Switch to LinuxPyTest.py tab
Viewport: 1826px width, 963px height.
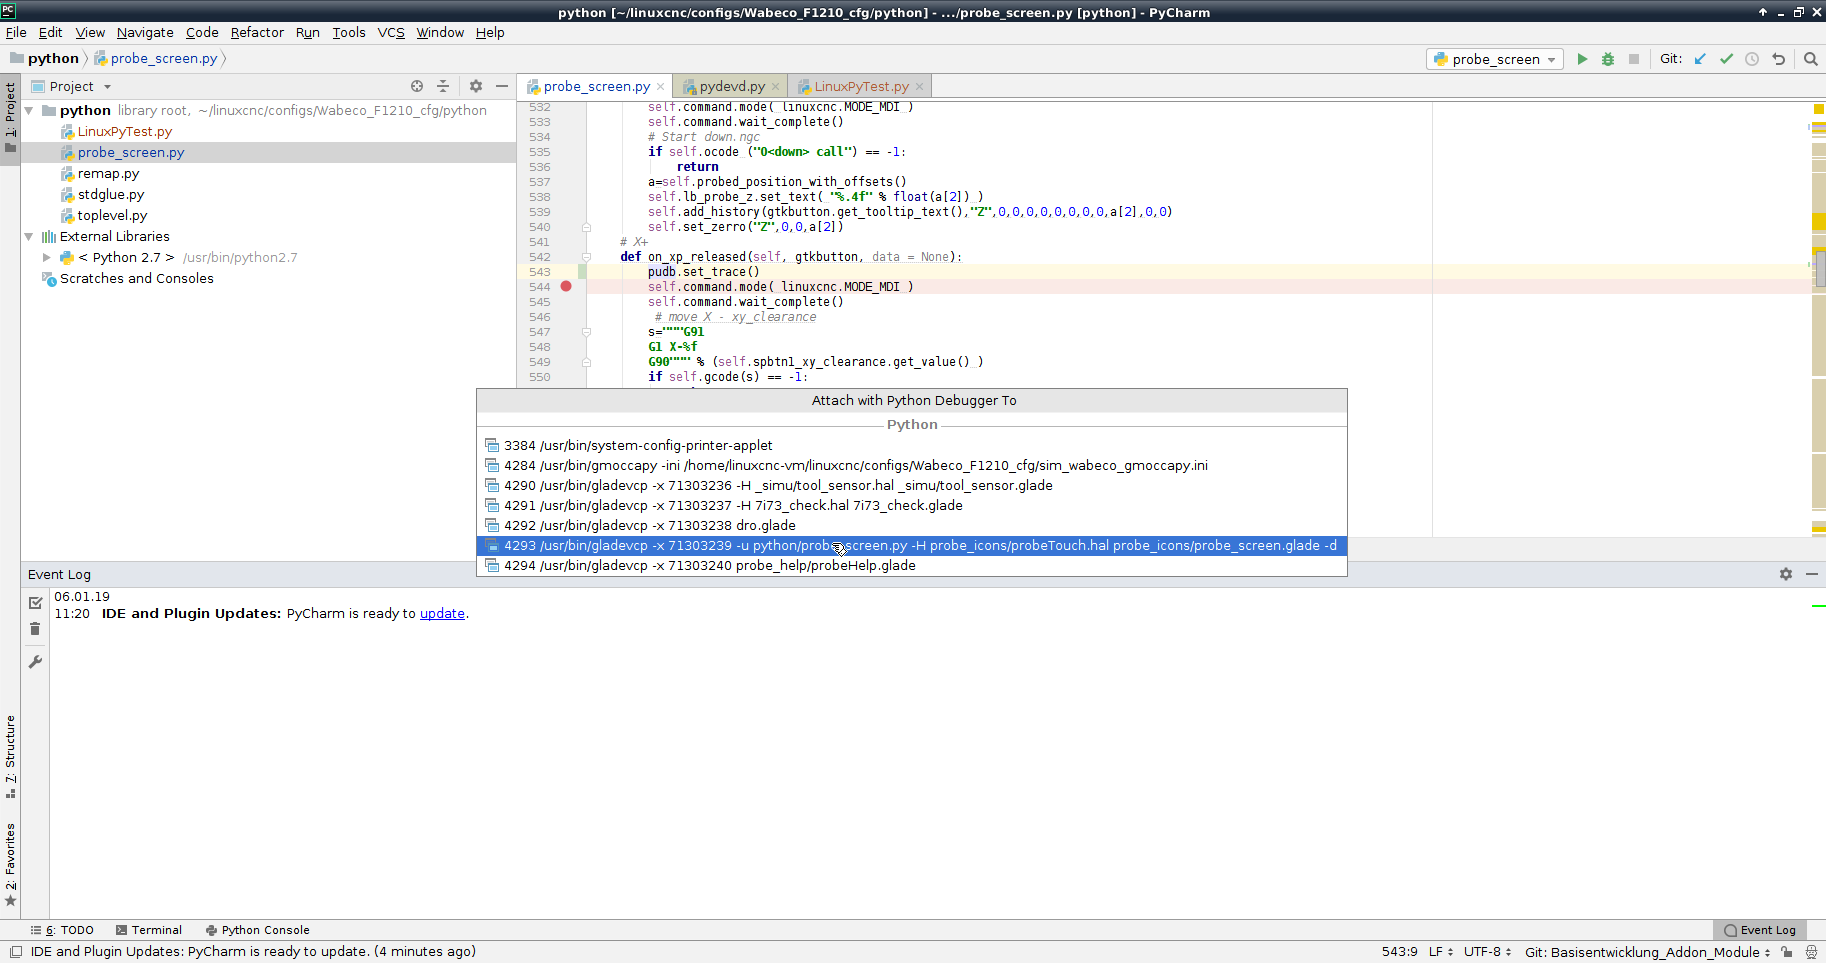pos(861,87)
